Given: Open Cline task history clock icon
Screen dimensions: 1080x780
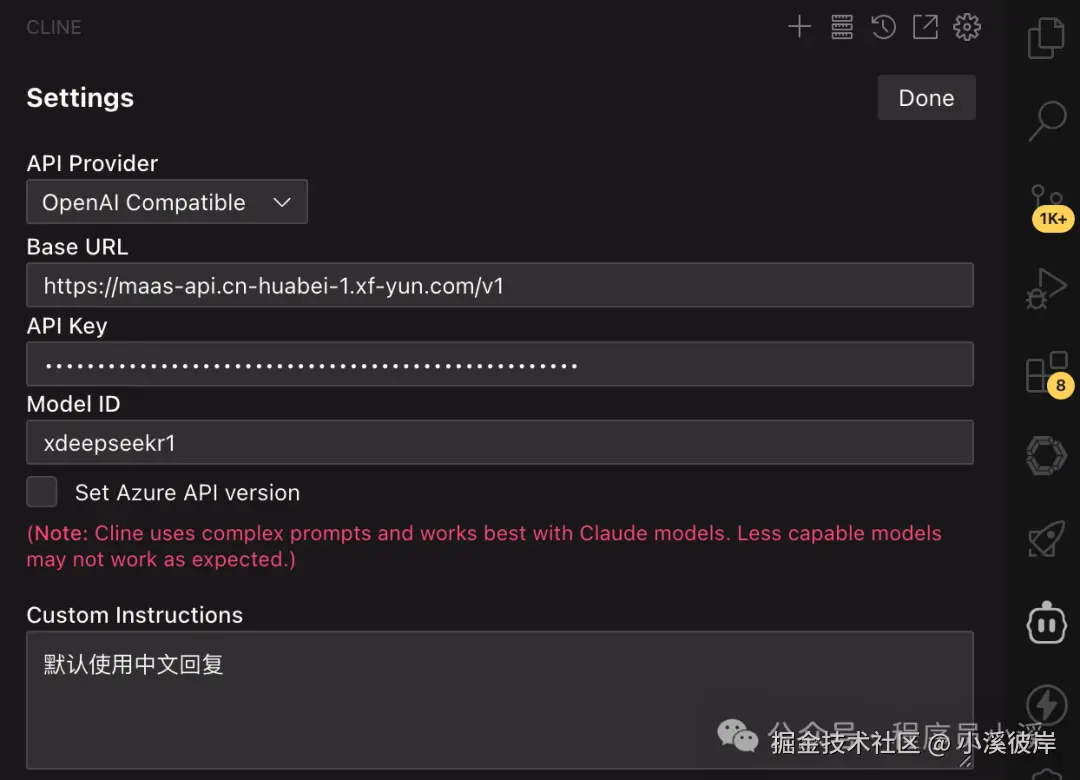Looking at the screenshot, I should coord(883,27).
